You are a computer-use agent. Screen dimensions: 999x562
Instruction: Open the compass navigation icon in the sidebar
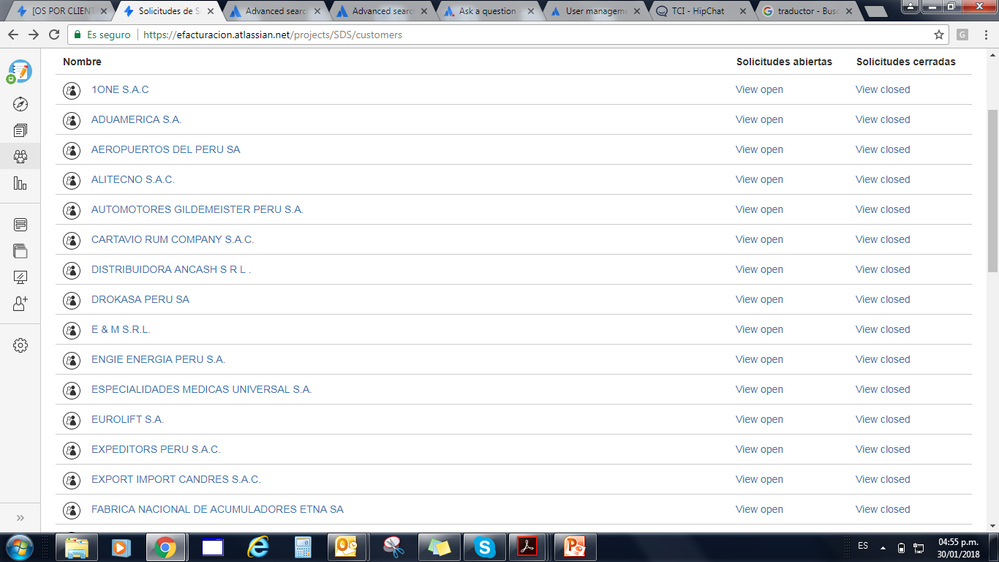click(20, 104)
